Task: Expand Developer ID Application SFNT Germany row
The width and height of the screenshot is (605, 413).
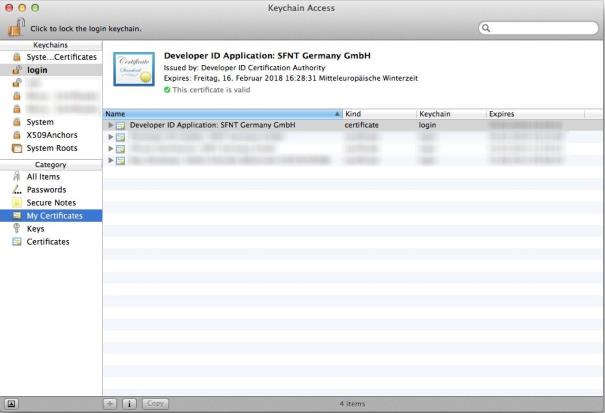Action: tap(111, 125)
